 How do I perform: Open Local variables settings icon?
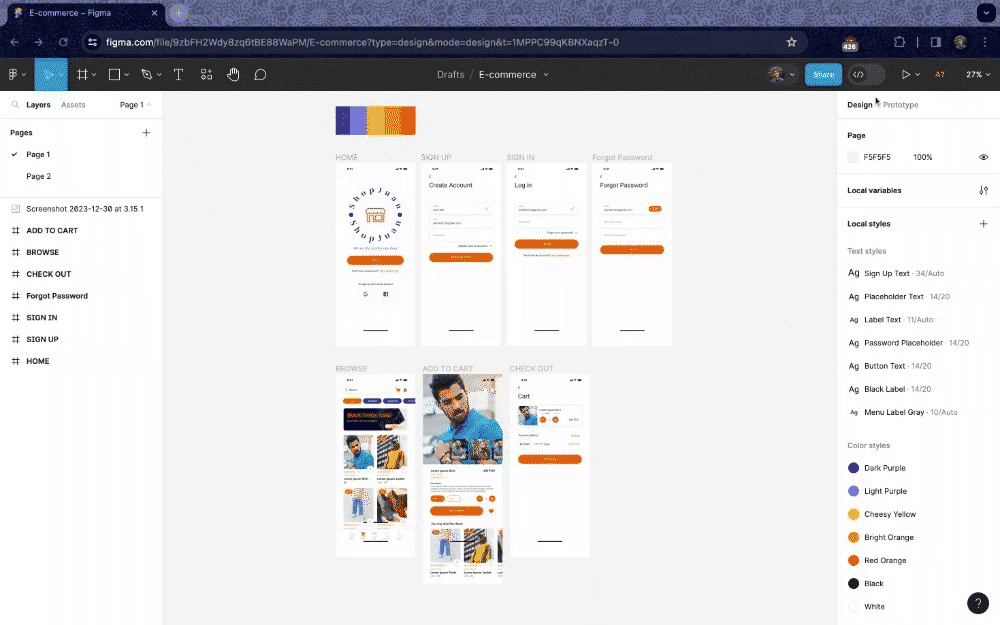point(983,191)
